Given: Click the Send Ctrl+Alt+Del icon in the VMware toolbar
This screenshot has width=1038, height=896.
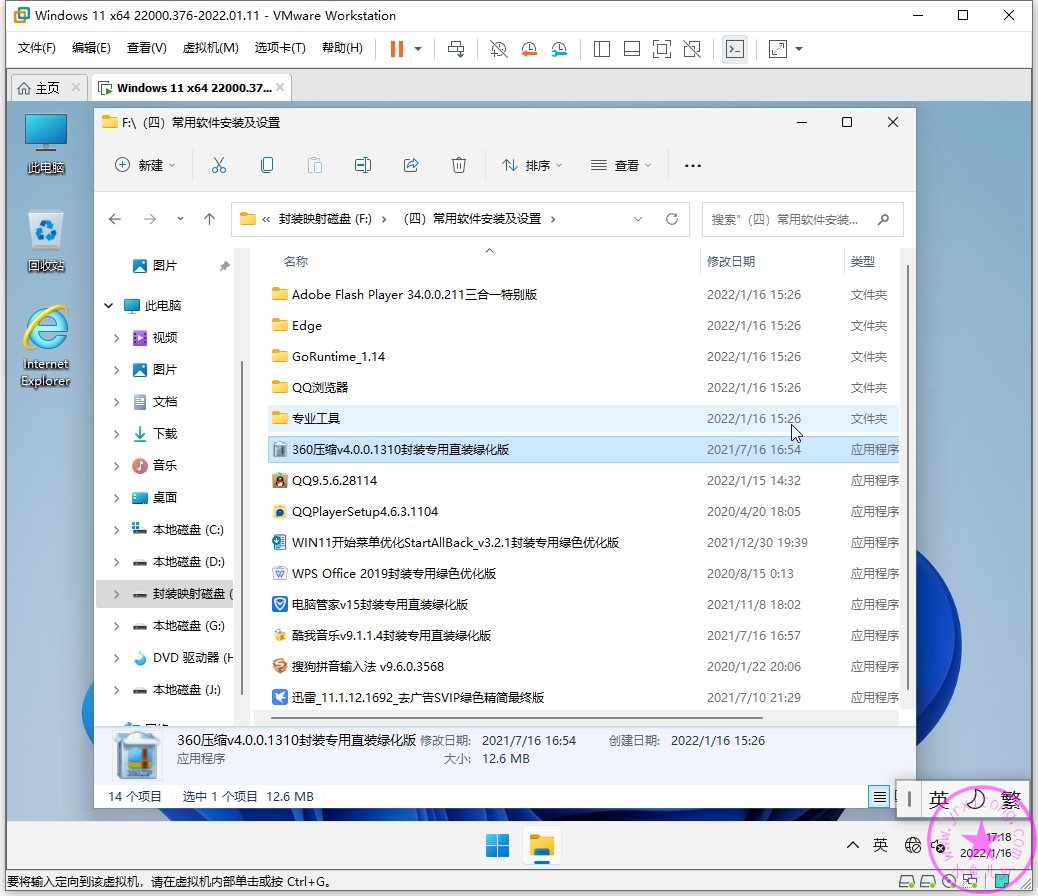Looking at the screenshot, I should pyautogui.click(x=456, y=49).
